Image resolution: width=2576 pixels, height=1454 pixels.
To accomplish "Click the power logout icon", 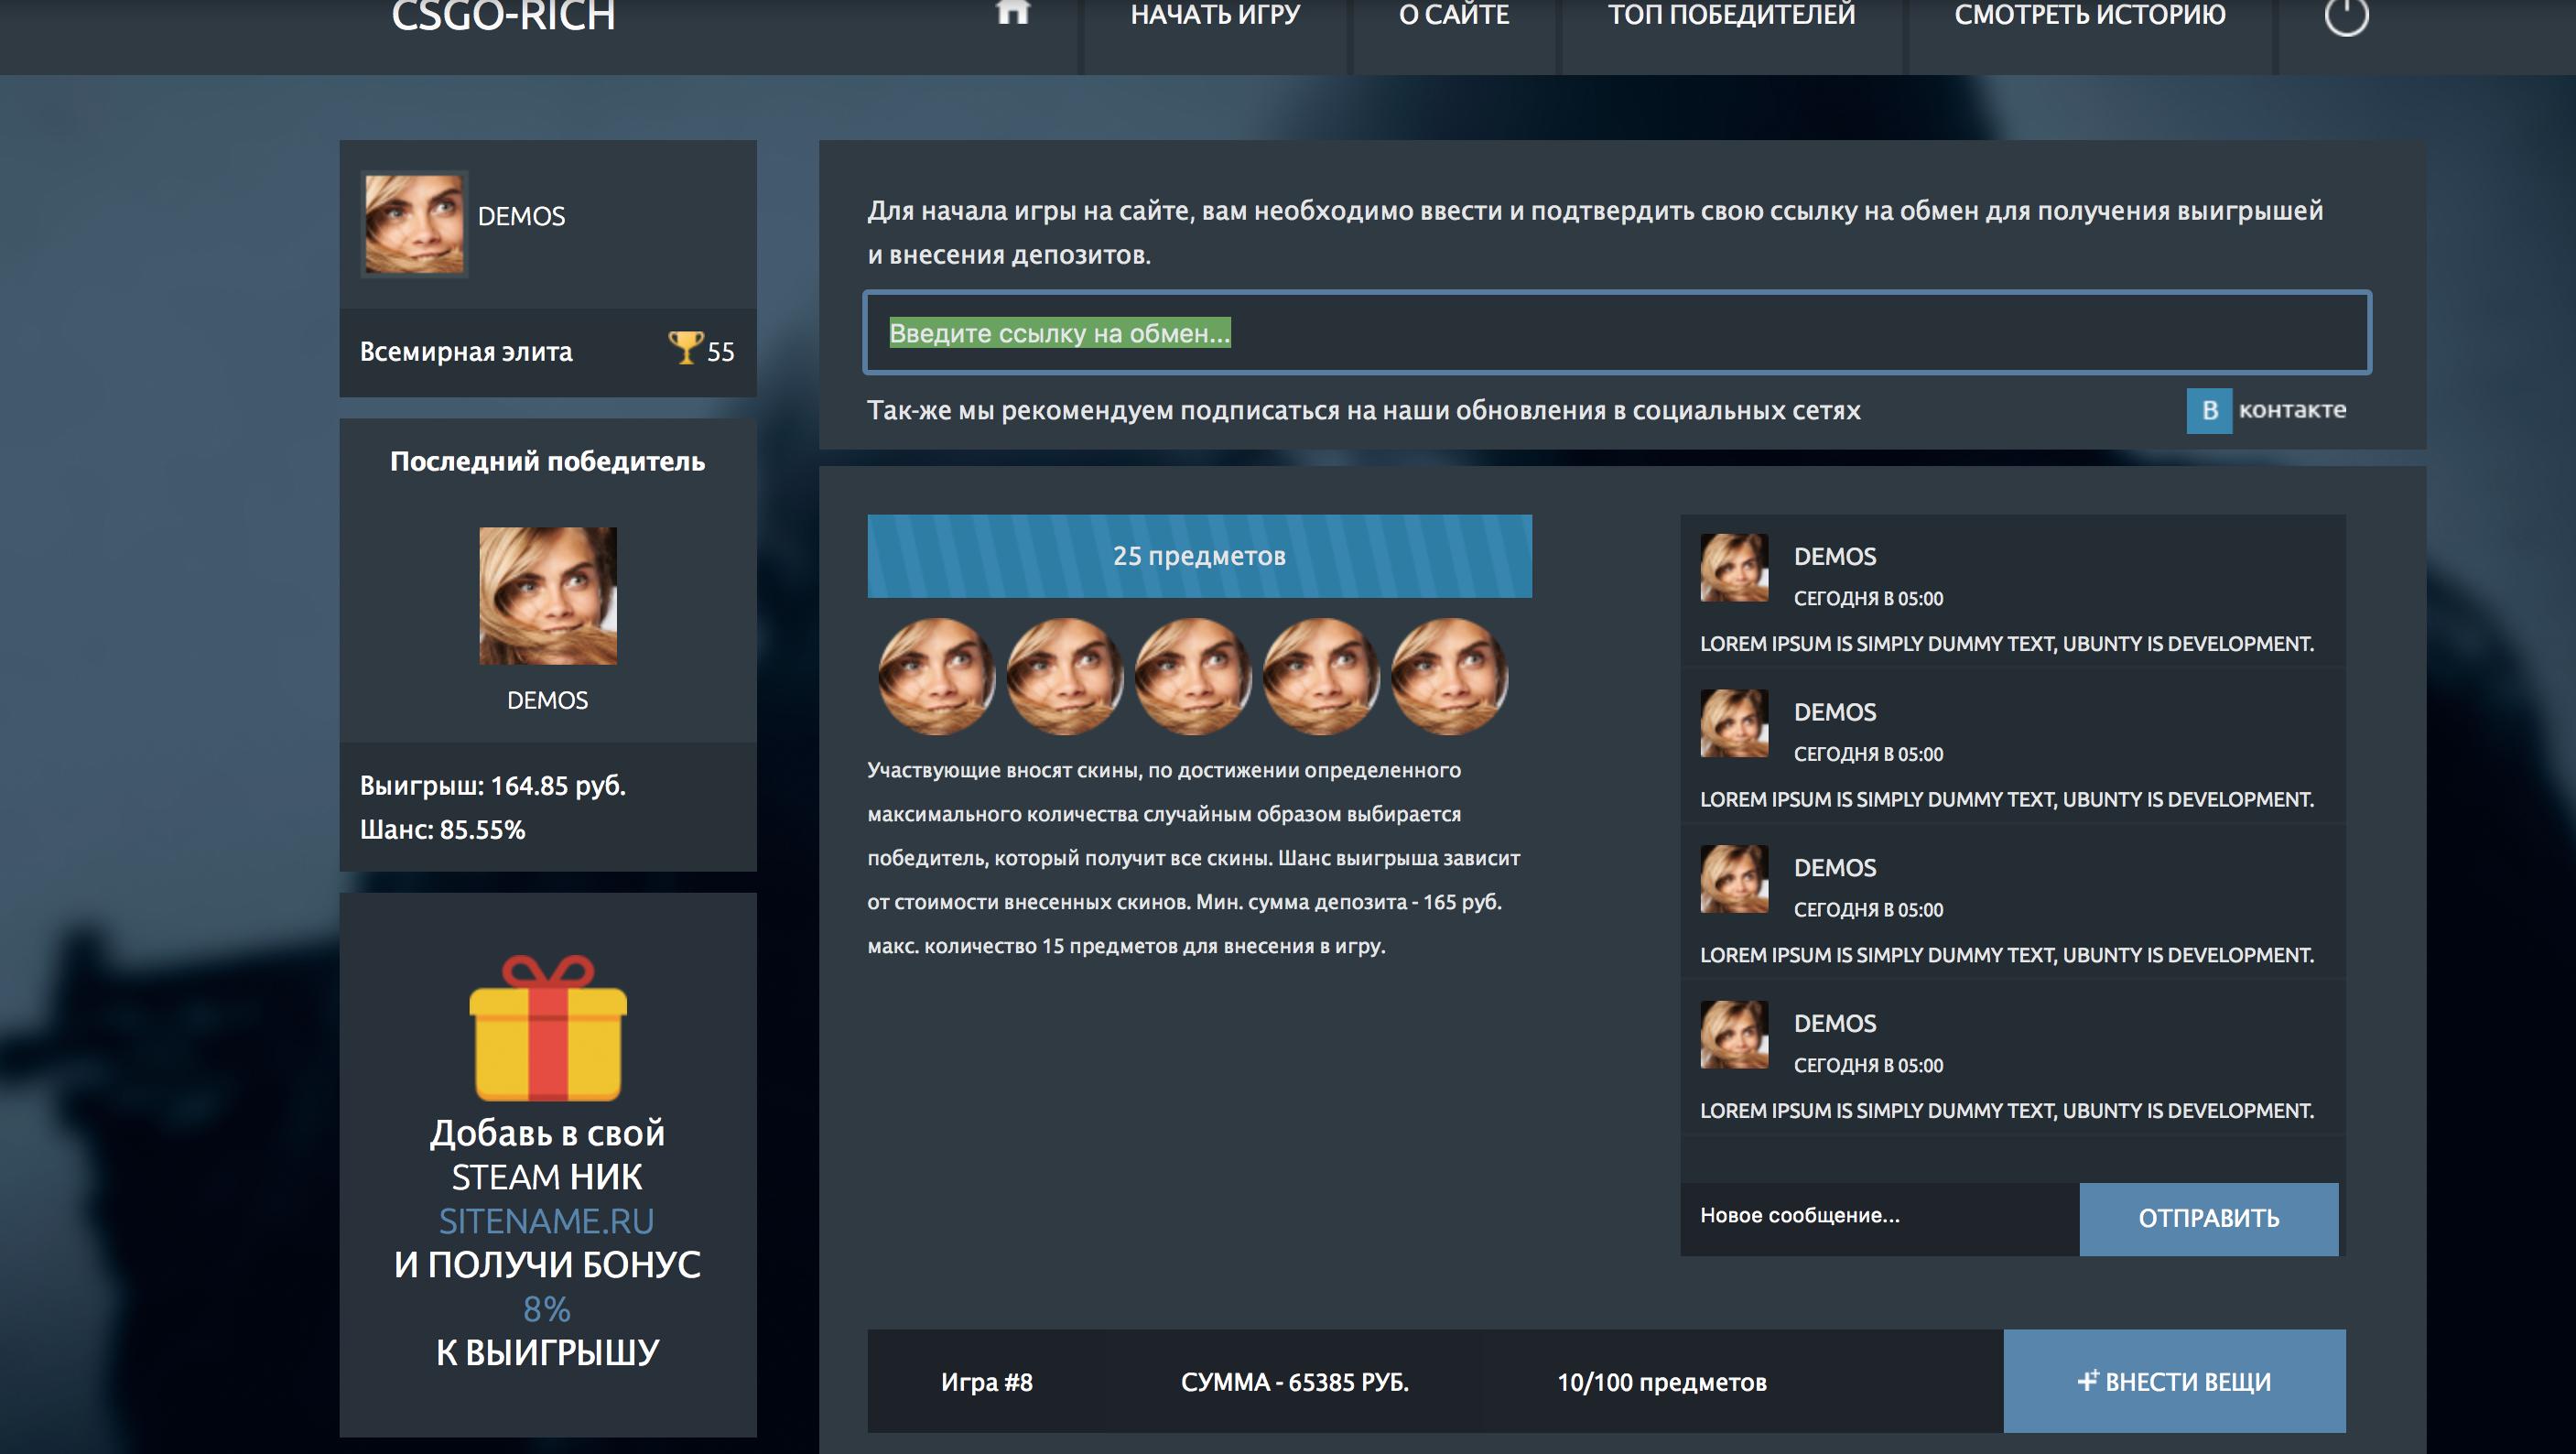I will point(2346,16).
